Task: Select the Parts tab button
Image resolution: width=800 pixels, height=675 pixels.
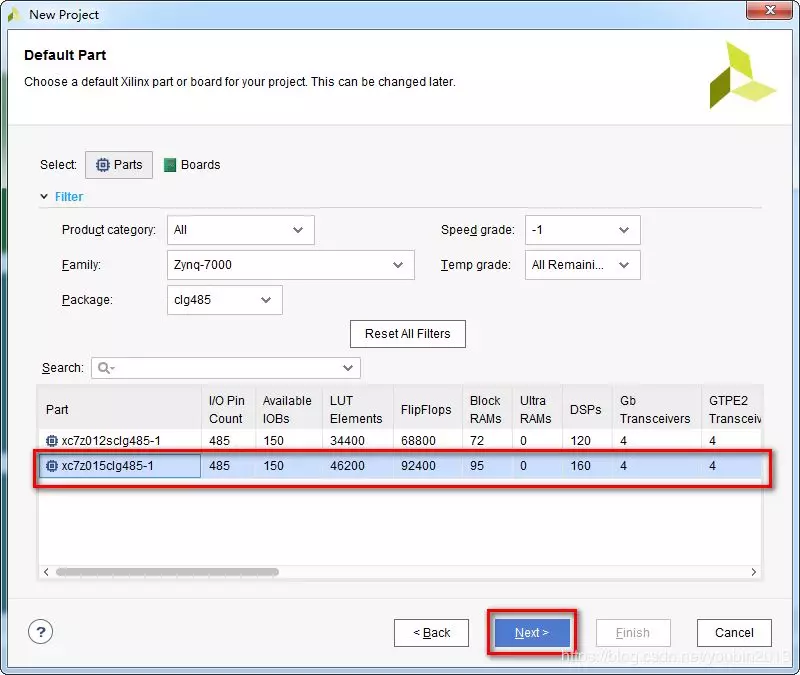Action: click(x=119, y=165)
